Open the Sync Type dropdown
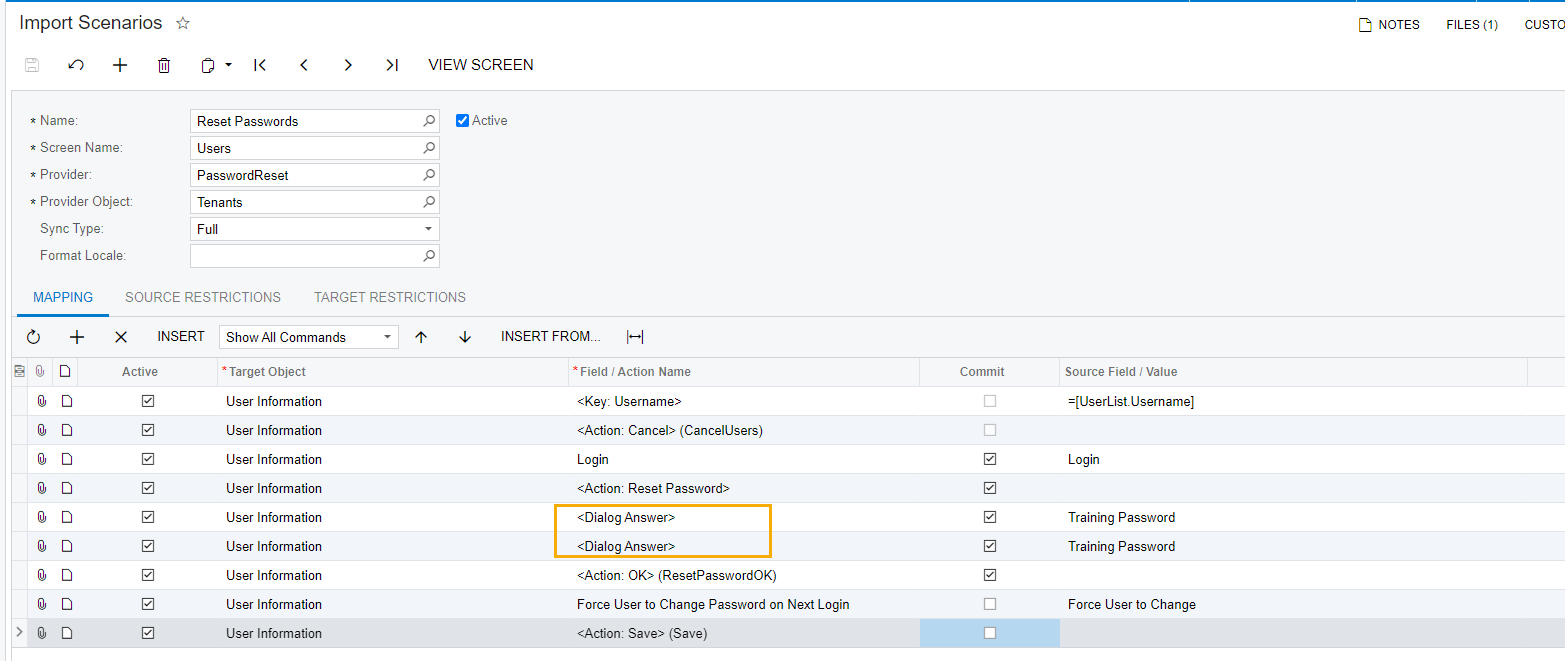This screenshot has height=661, width=1565. pos(428,229)
